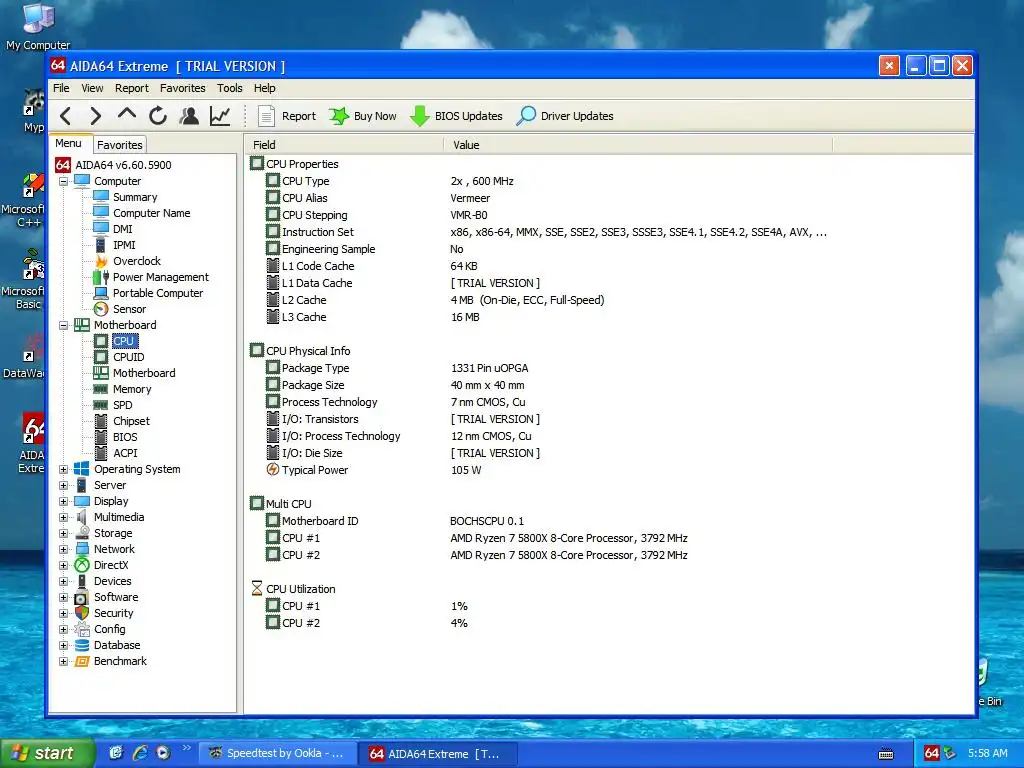Click the Buy Now toolbar button
1024x768 pixels.
[363, 116]
